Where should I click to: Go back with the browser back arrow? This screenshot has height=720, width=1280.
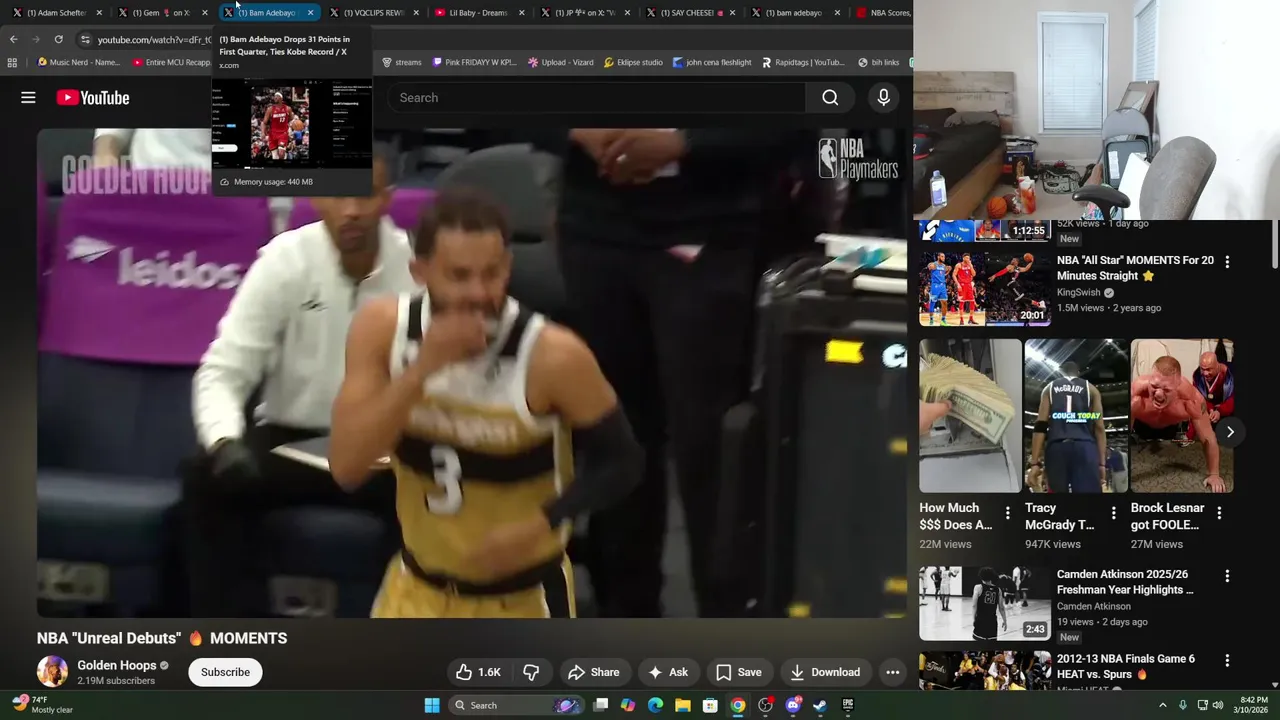pos(13,39)
